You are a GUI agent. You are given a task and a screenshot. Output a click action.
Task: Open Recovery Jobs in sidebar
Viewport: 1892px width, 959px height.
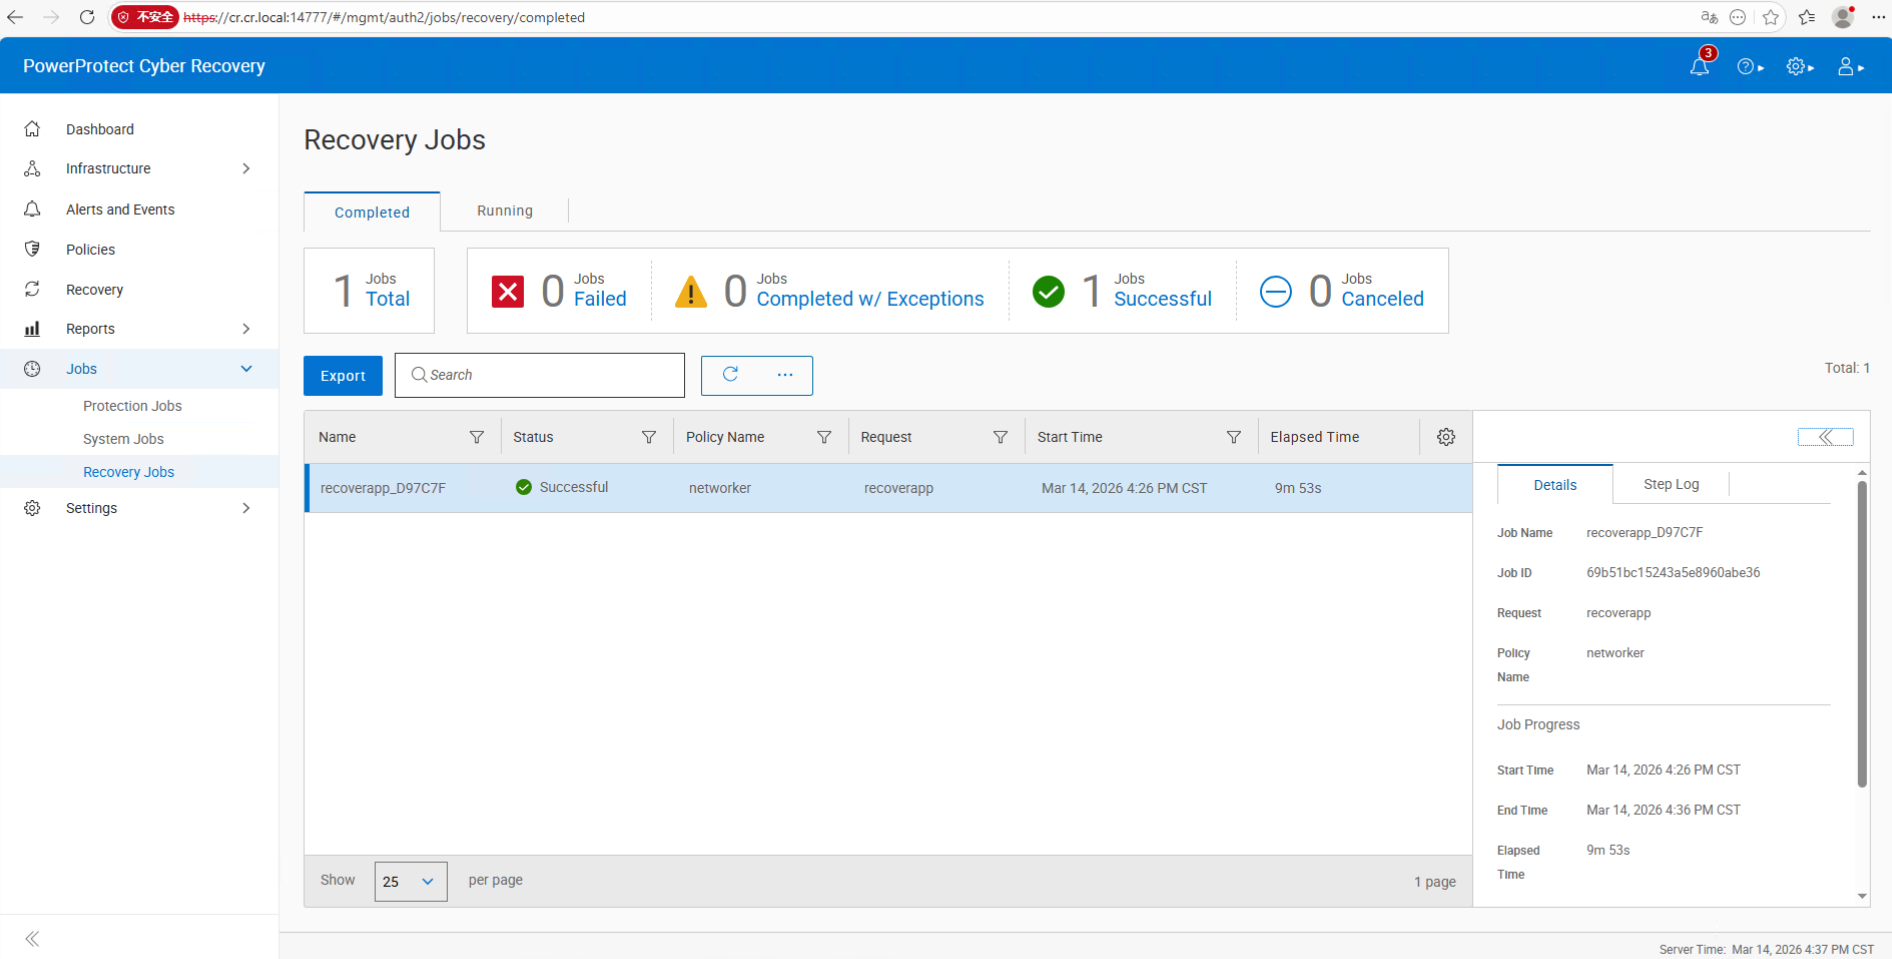(x=129, y=472)
